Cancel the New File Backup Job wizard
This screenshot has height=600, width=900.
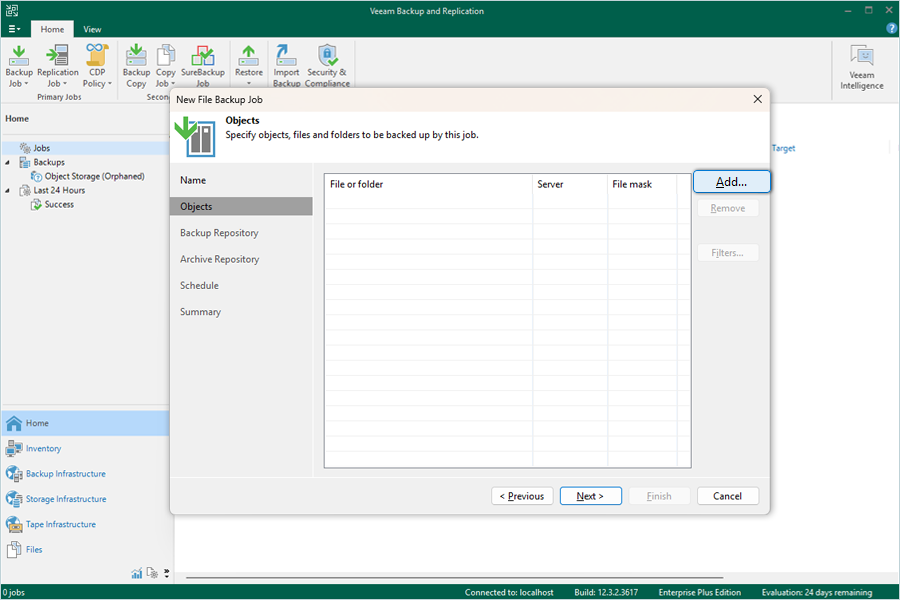click(x=728, y=496)
